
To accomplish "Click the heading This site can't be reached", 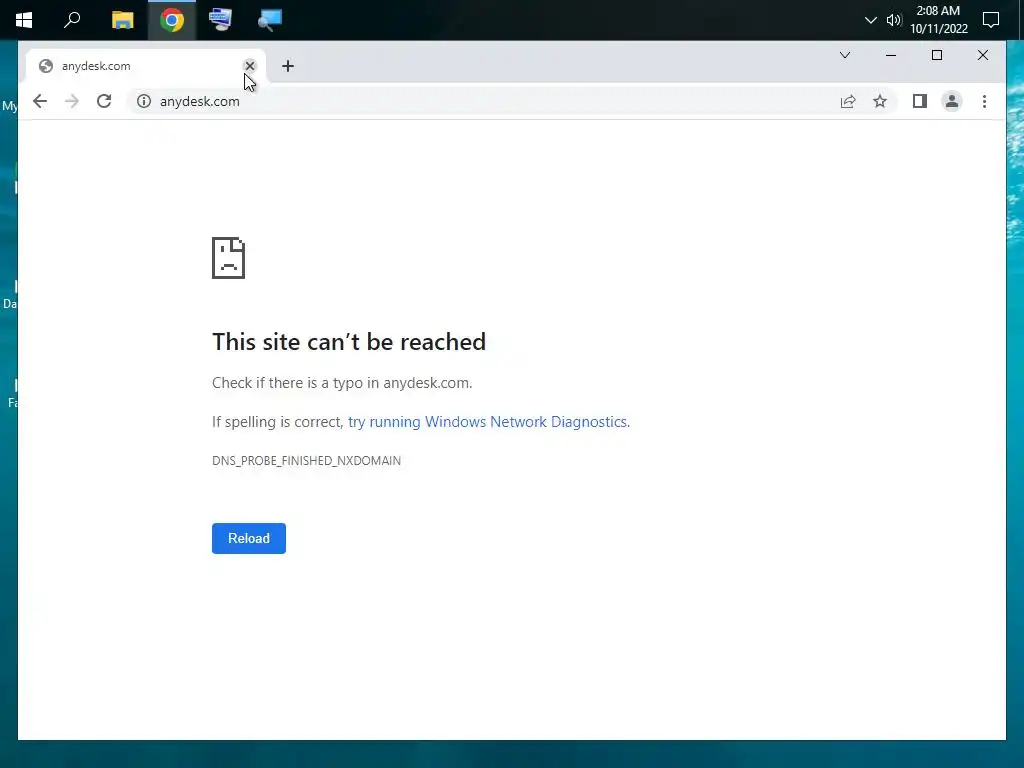I will (x=349, y=342).
